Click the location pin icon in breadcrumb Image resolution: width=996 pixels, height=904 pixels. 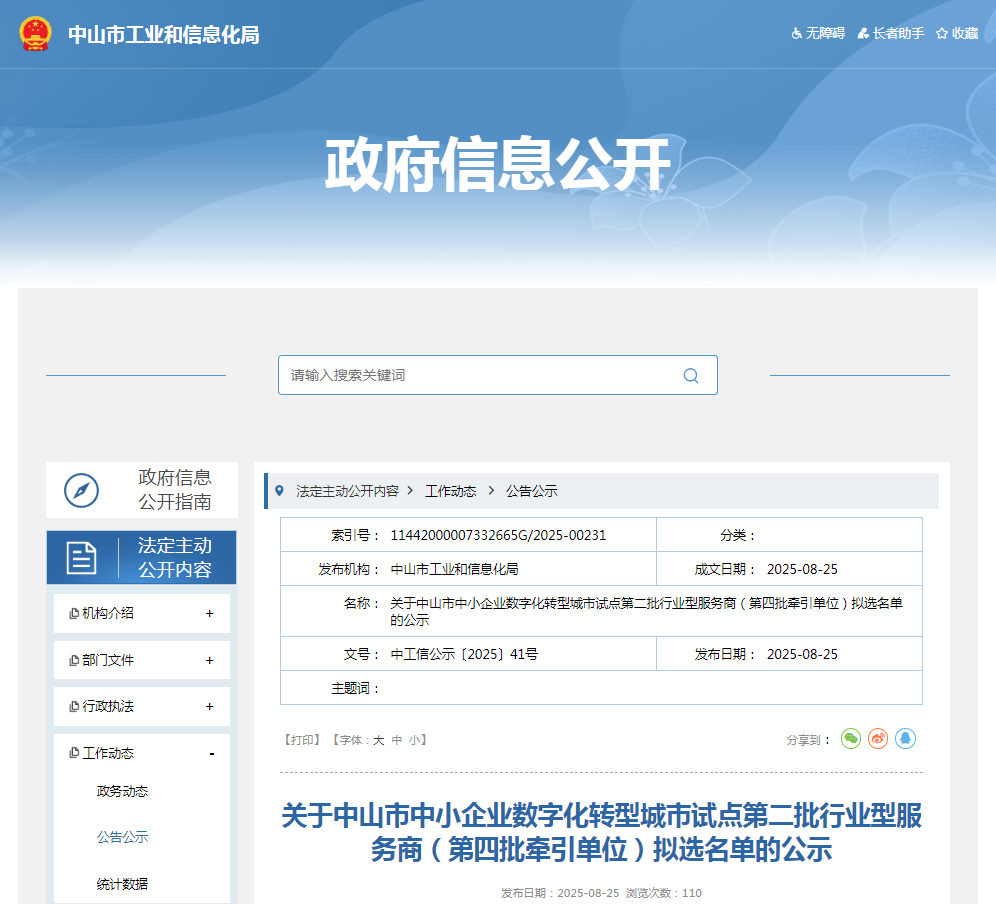(279, 491)
